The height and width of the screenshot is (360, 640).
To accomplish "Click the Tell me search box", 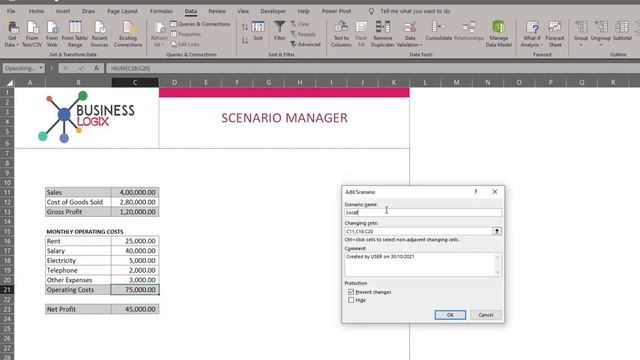I will coord(415,11).
